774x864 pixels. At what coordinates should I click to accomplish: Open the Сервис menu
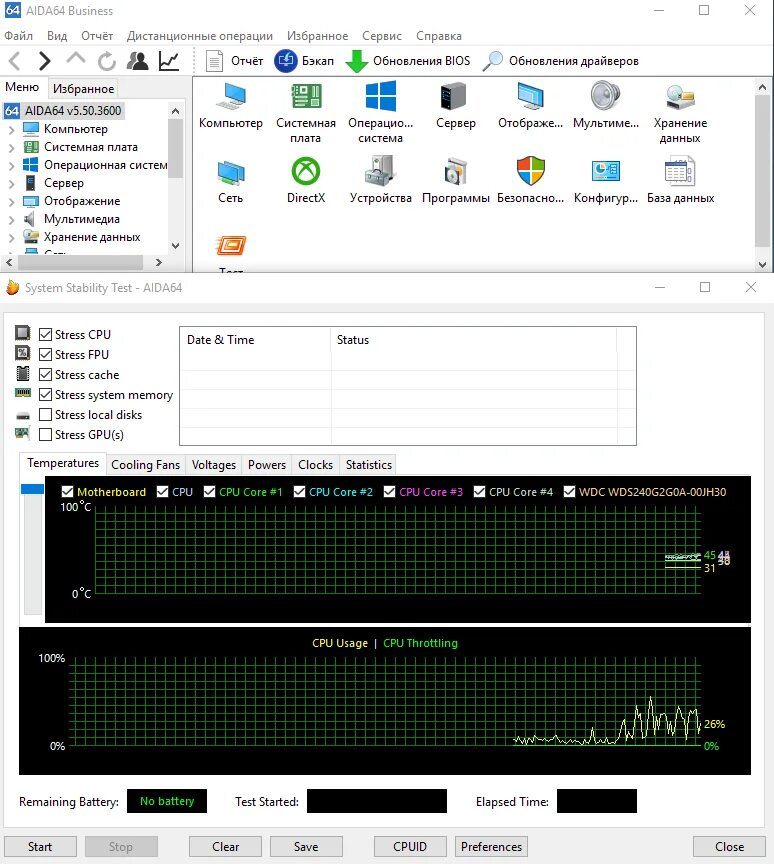[x=382, y=36]
